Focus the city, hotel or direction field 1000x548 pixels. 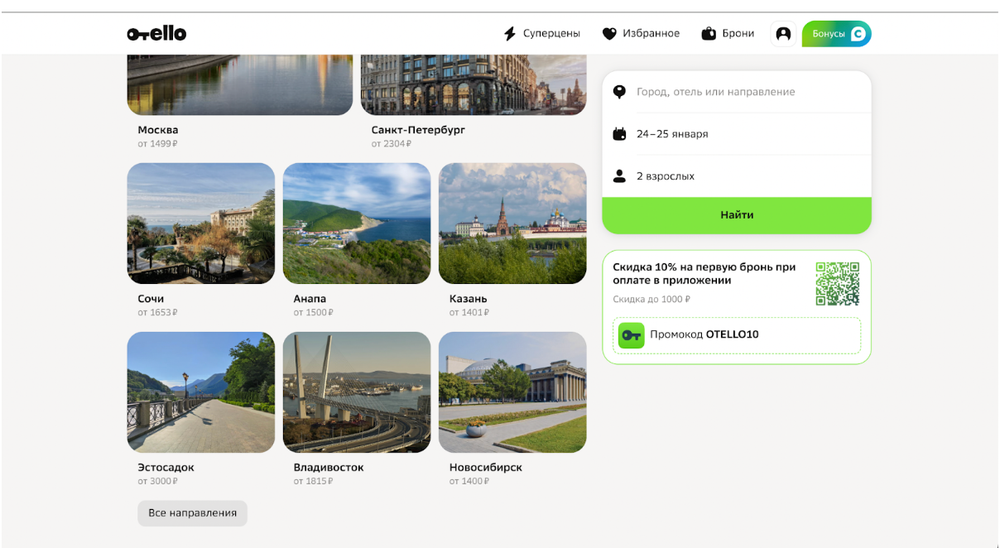click(737, 92)
